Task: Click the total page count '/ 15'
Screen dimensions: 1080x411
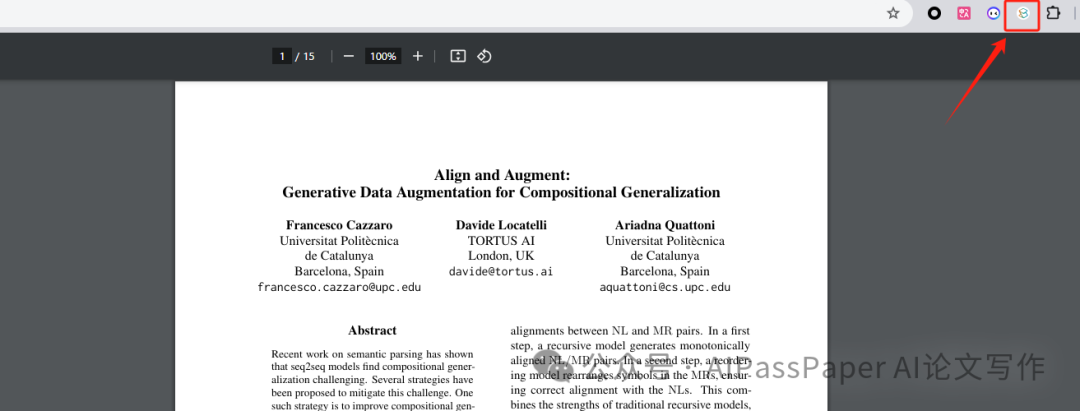Action: point(305,56)
